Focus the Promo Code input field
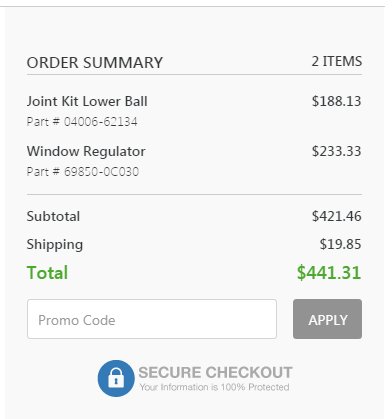 (x=152, y=319)
